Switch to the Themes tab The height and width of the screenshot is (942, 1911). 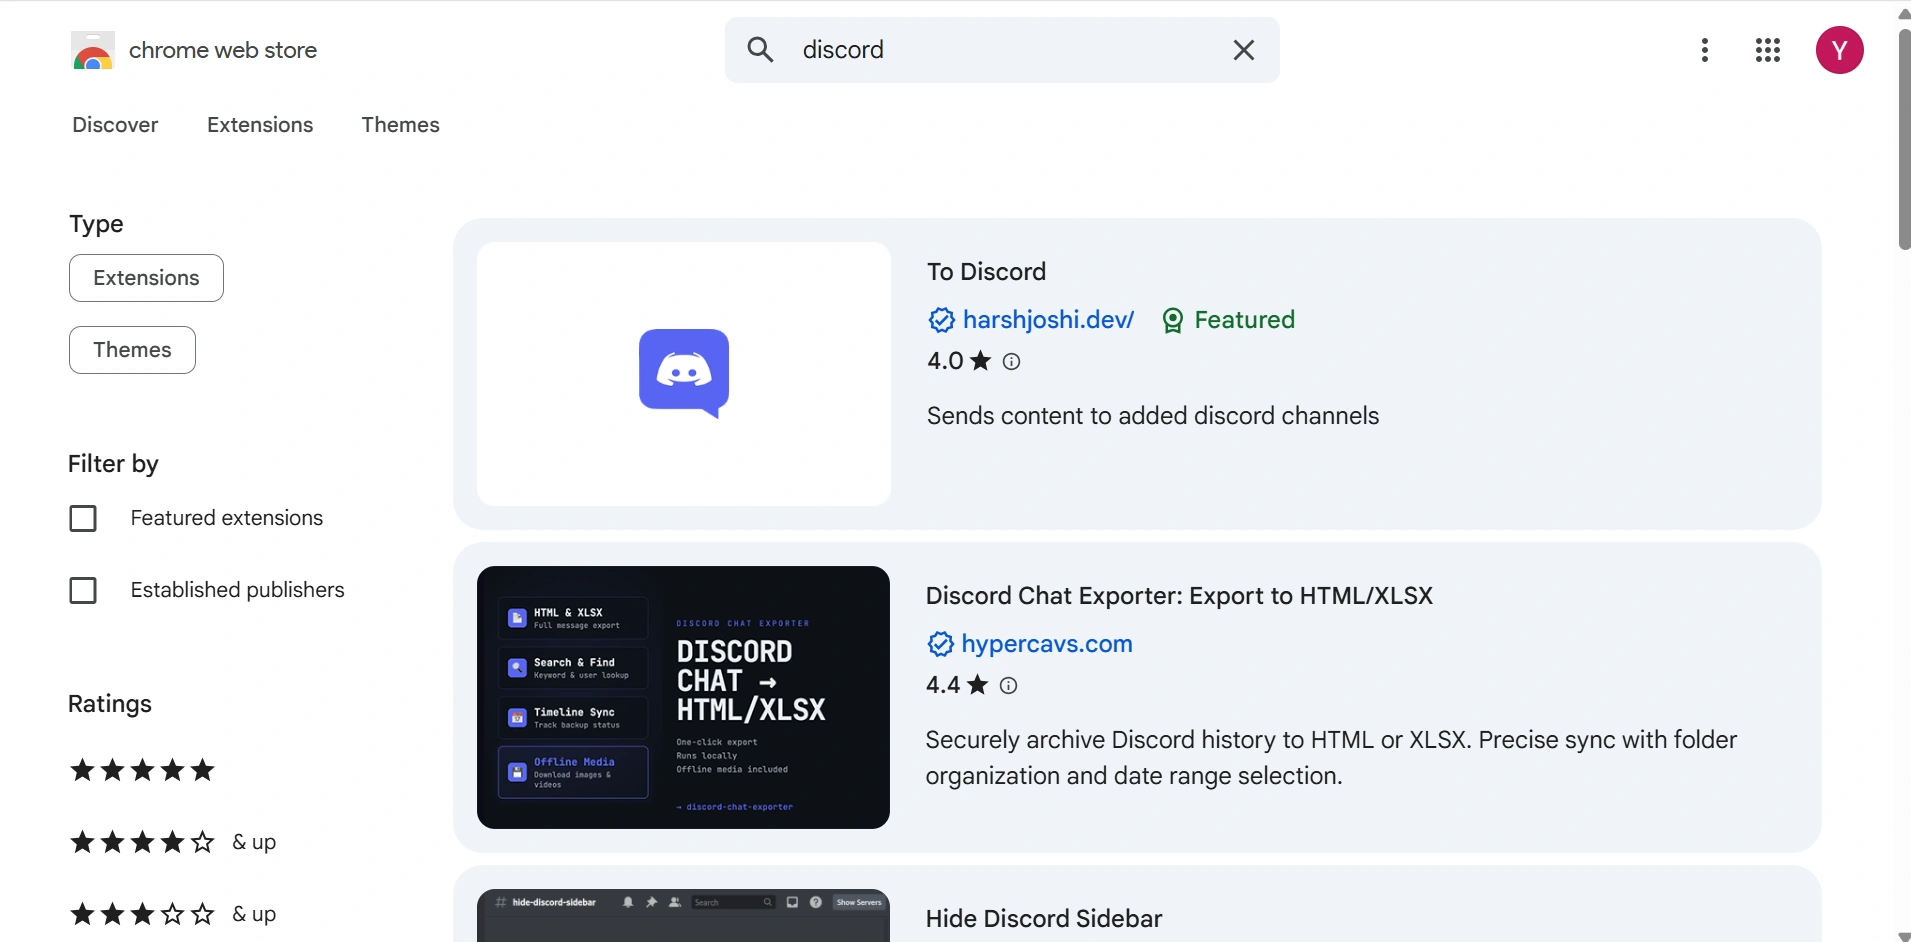401,125
